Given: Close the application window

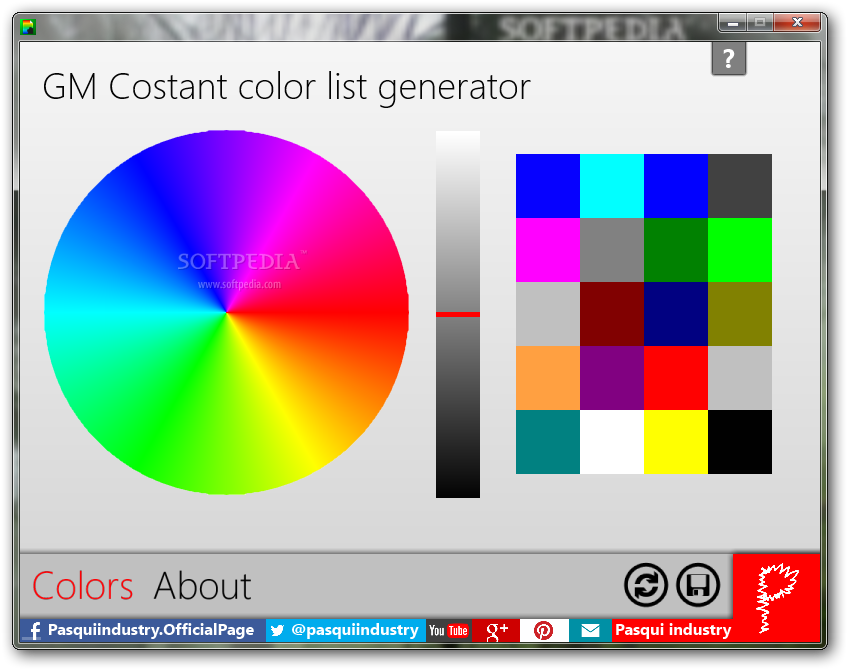Looking at the screenshot, I should 797,23.
